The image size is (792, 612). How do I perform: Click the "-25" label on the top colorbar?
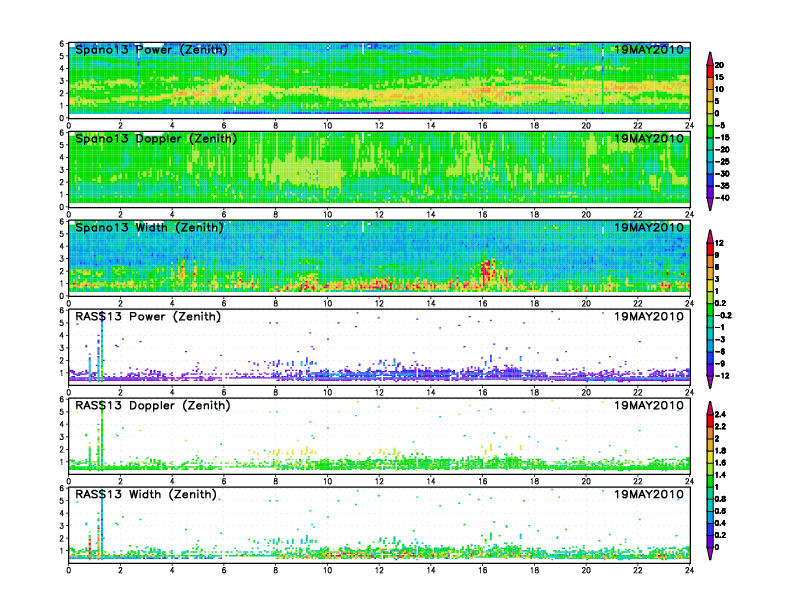[722, 162]
